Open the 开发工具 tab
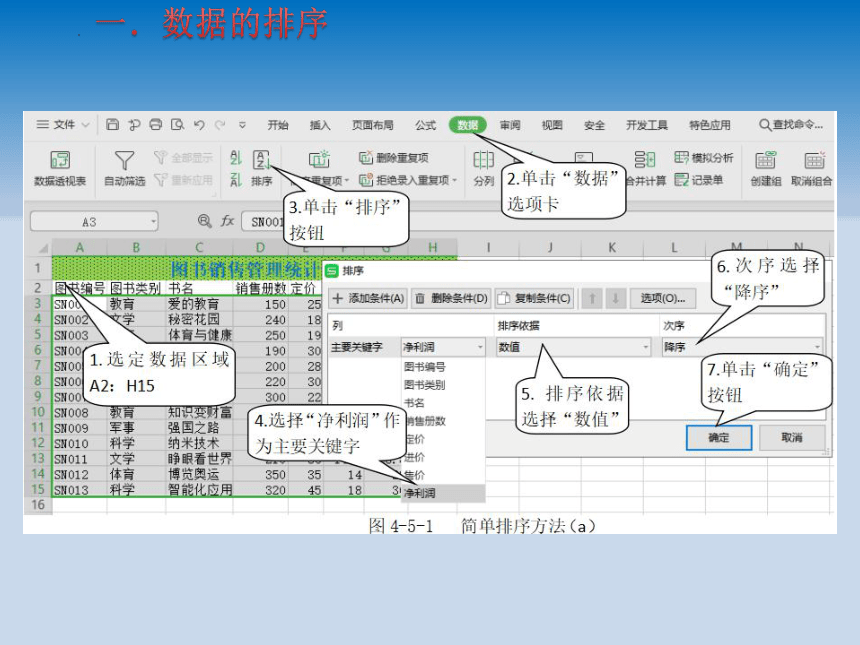Image resolution: width=860 pixels, height=645 pixels. point(647,125)
